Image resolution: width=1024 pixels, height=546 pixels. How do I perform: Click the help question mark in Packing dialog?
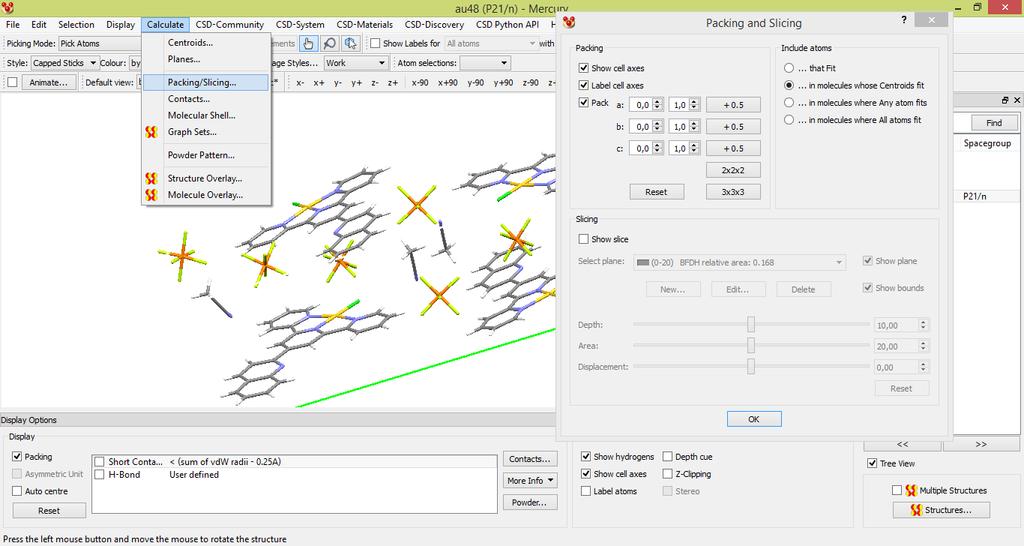coord(904,20)
